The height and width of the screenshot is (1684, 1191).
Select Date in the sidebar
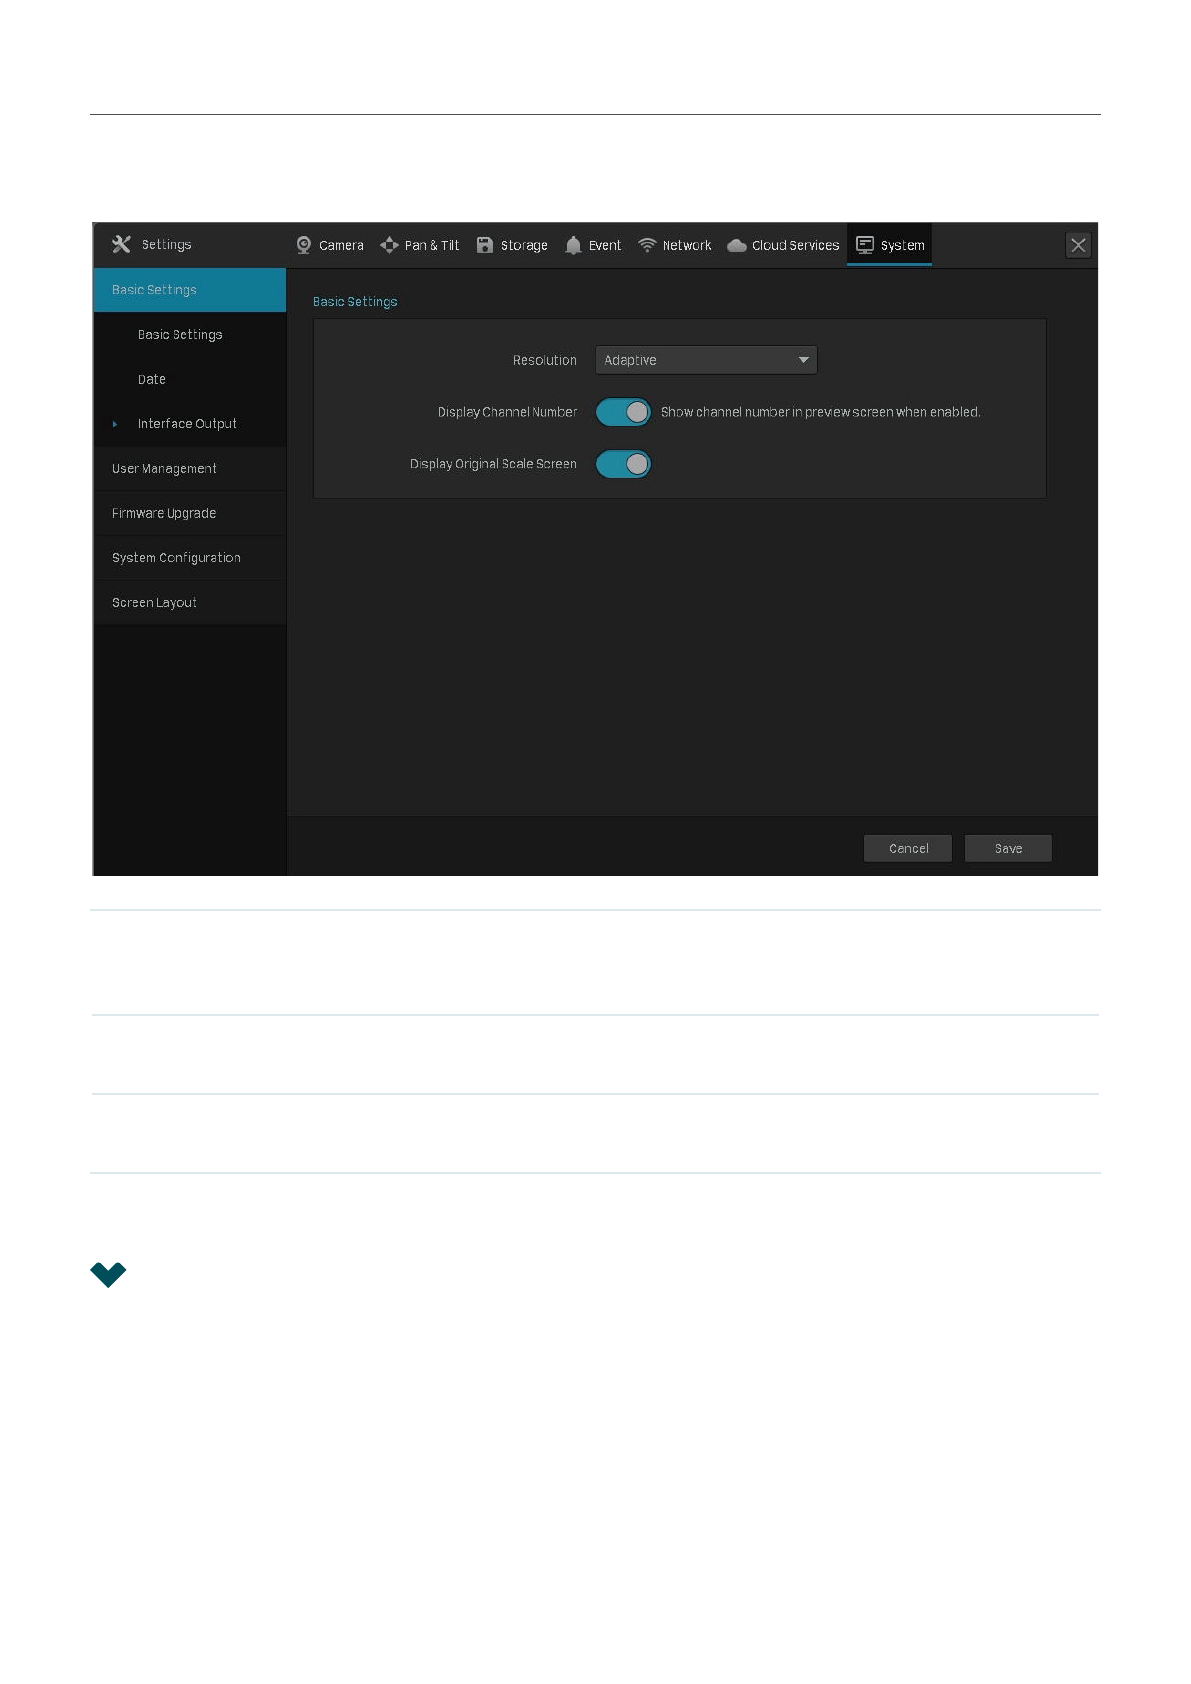tap(152, 380)
